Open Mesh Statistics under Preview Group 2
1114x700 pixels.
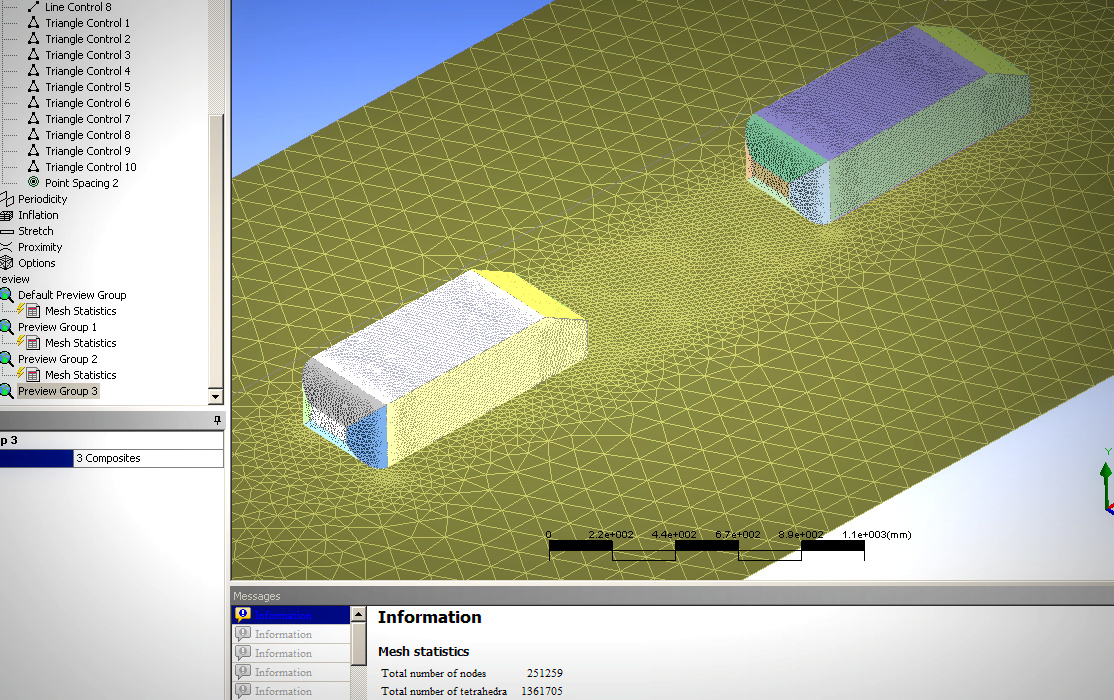(80, 375)
